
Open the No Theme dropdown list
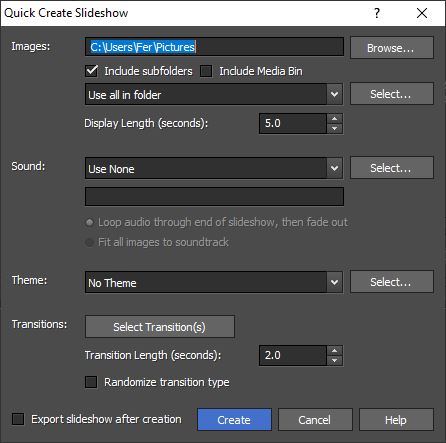214,283
